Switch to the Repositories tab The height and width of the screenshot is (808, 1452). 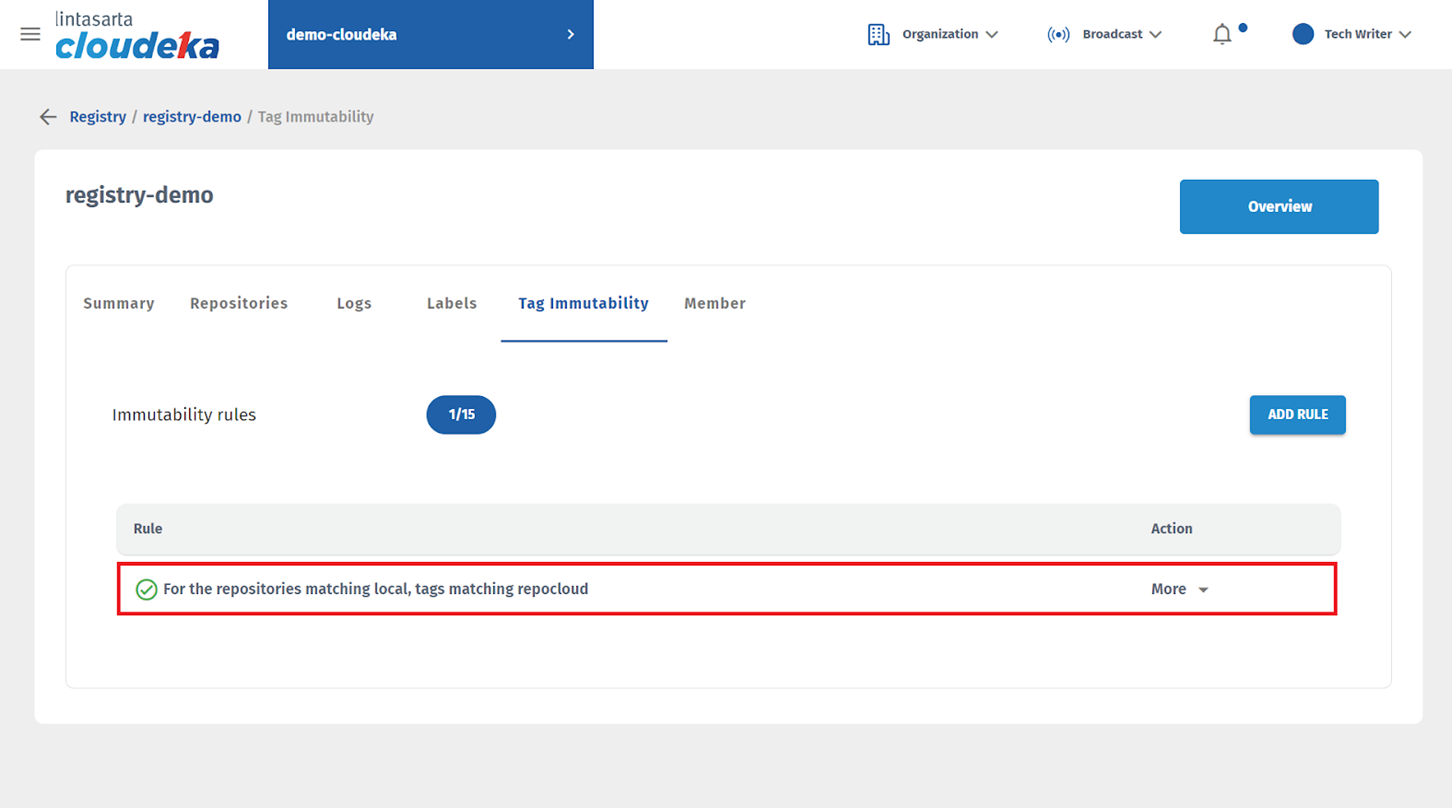pos(239,303)
